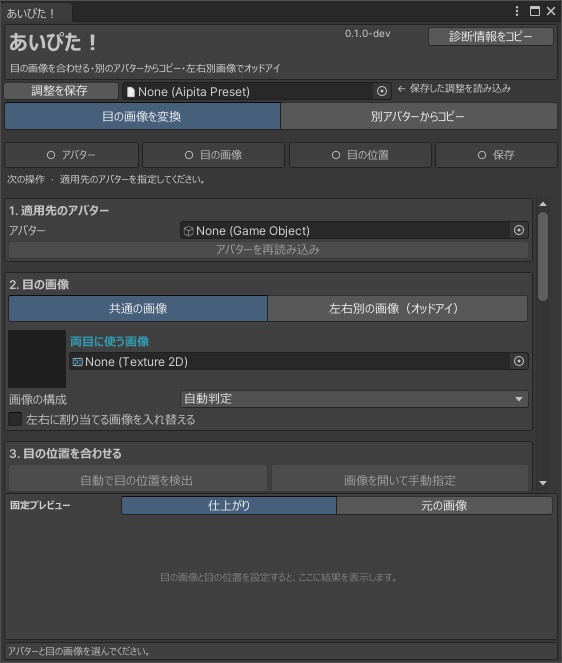The height and width of the screenshot is (663, 562).
Task: Click the あいぴた！ window tab title
Action: [x=30, y=14]
